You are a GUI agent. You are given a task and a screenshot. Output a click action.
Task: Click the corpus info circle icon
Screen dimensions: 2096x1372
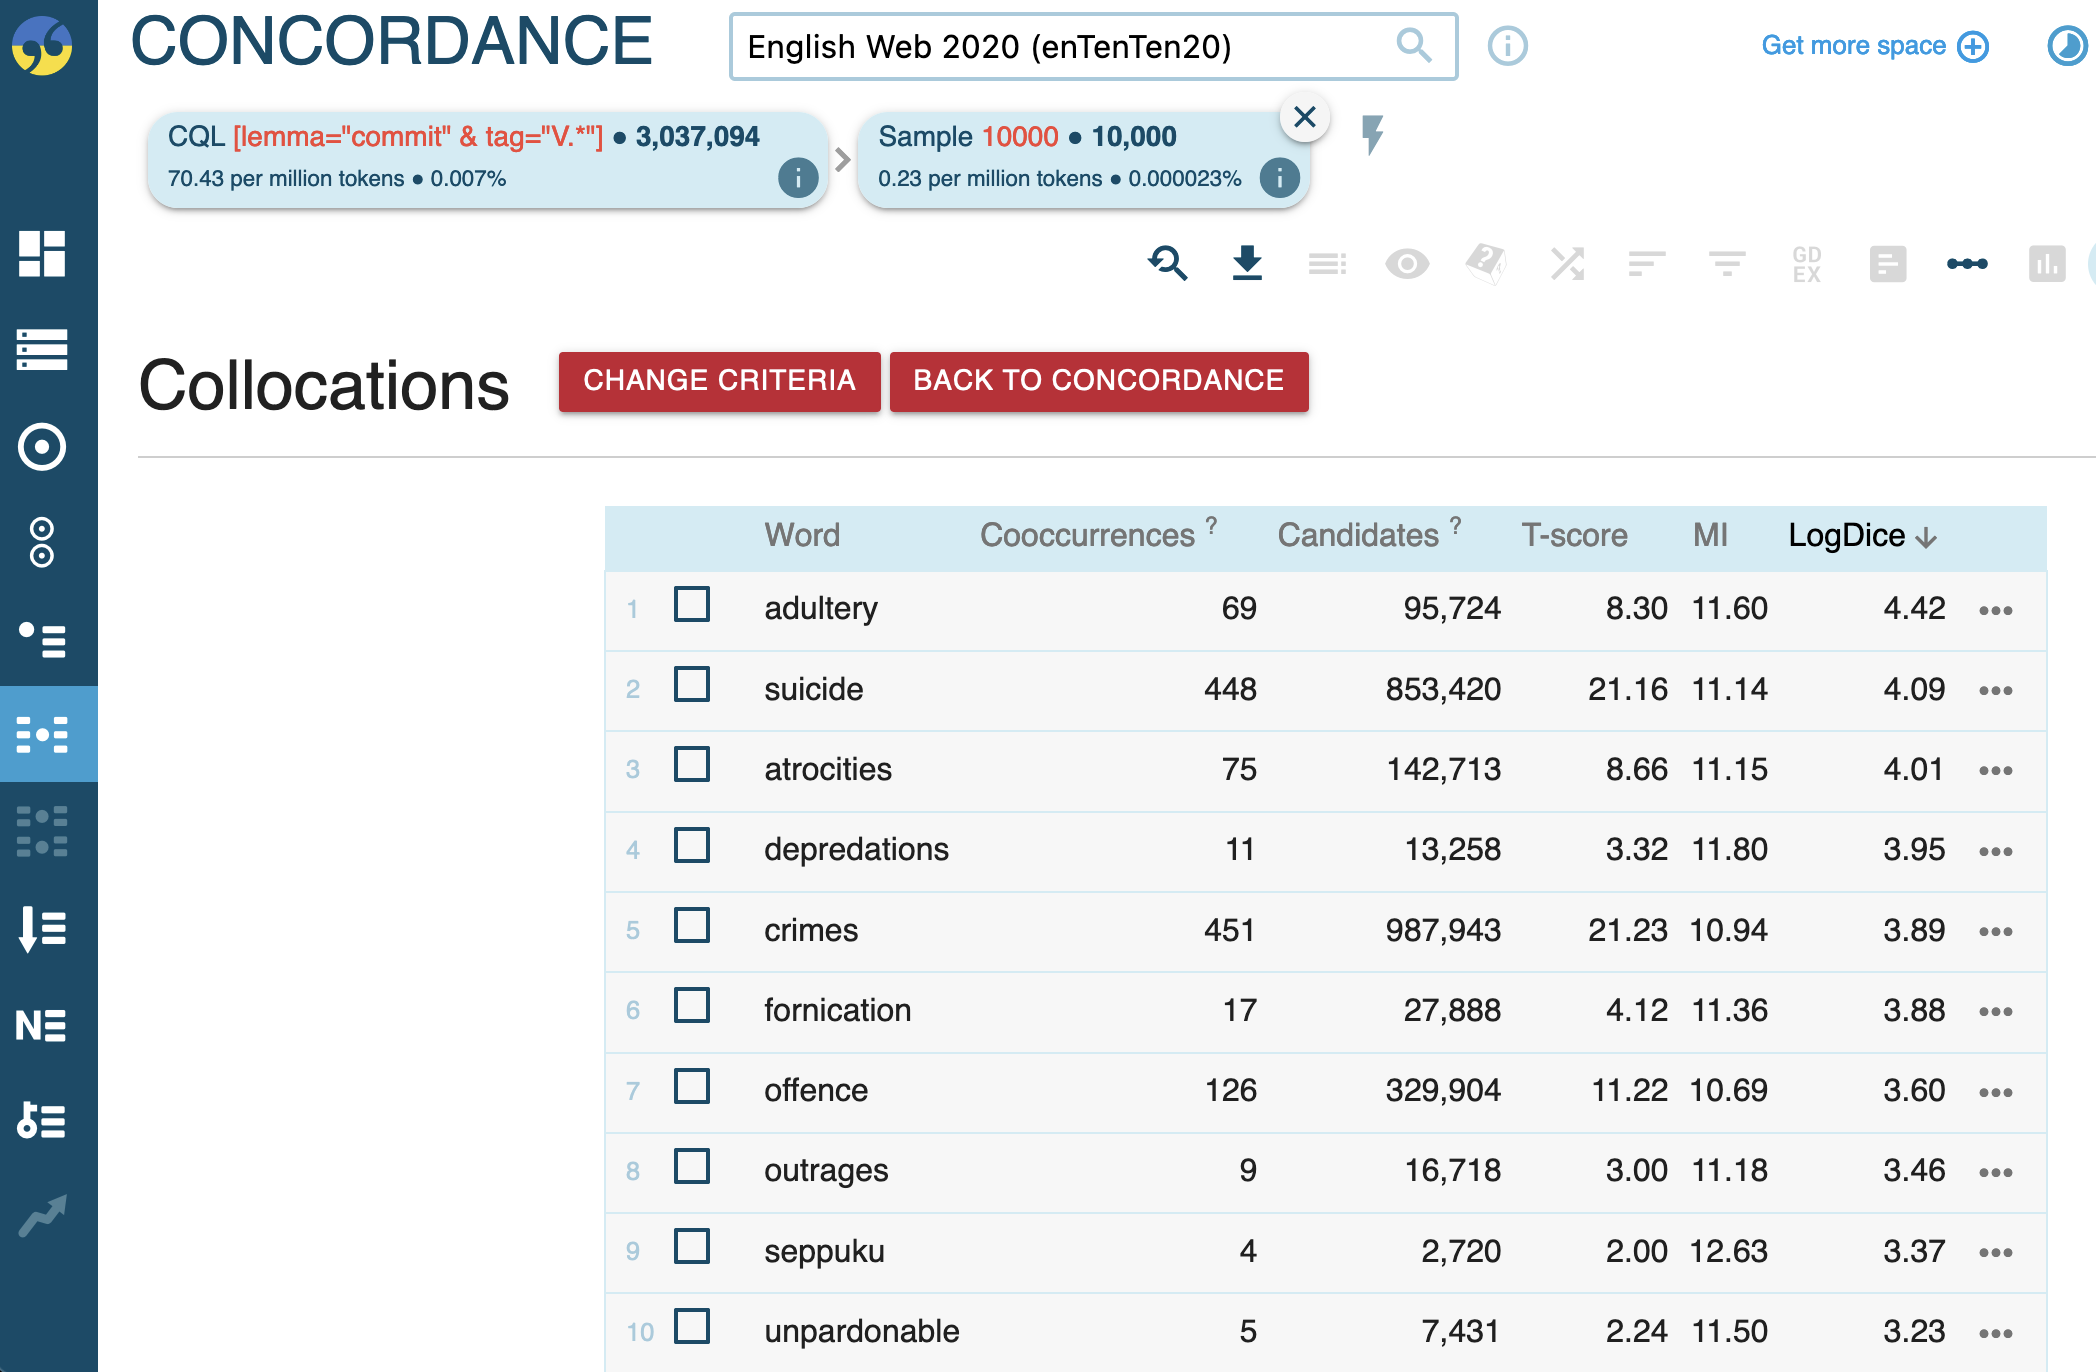pyautogui.click(x=1507, y=46)
